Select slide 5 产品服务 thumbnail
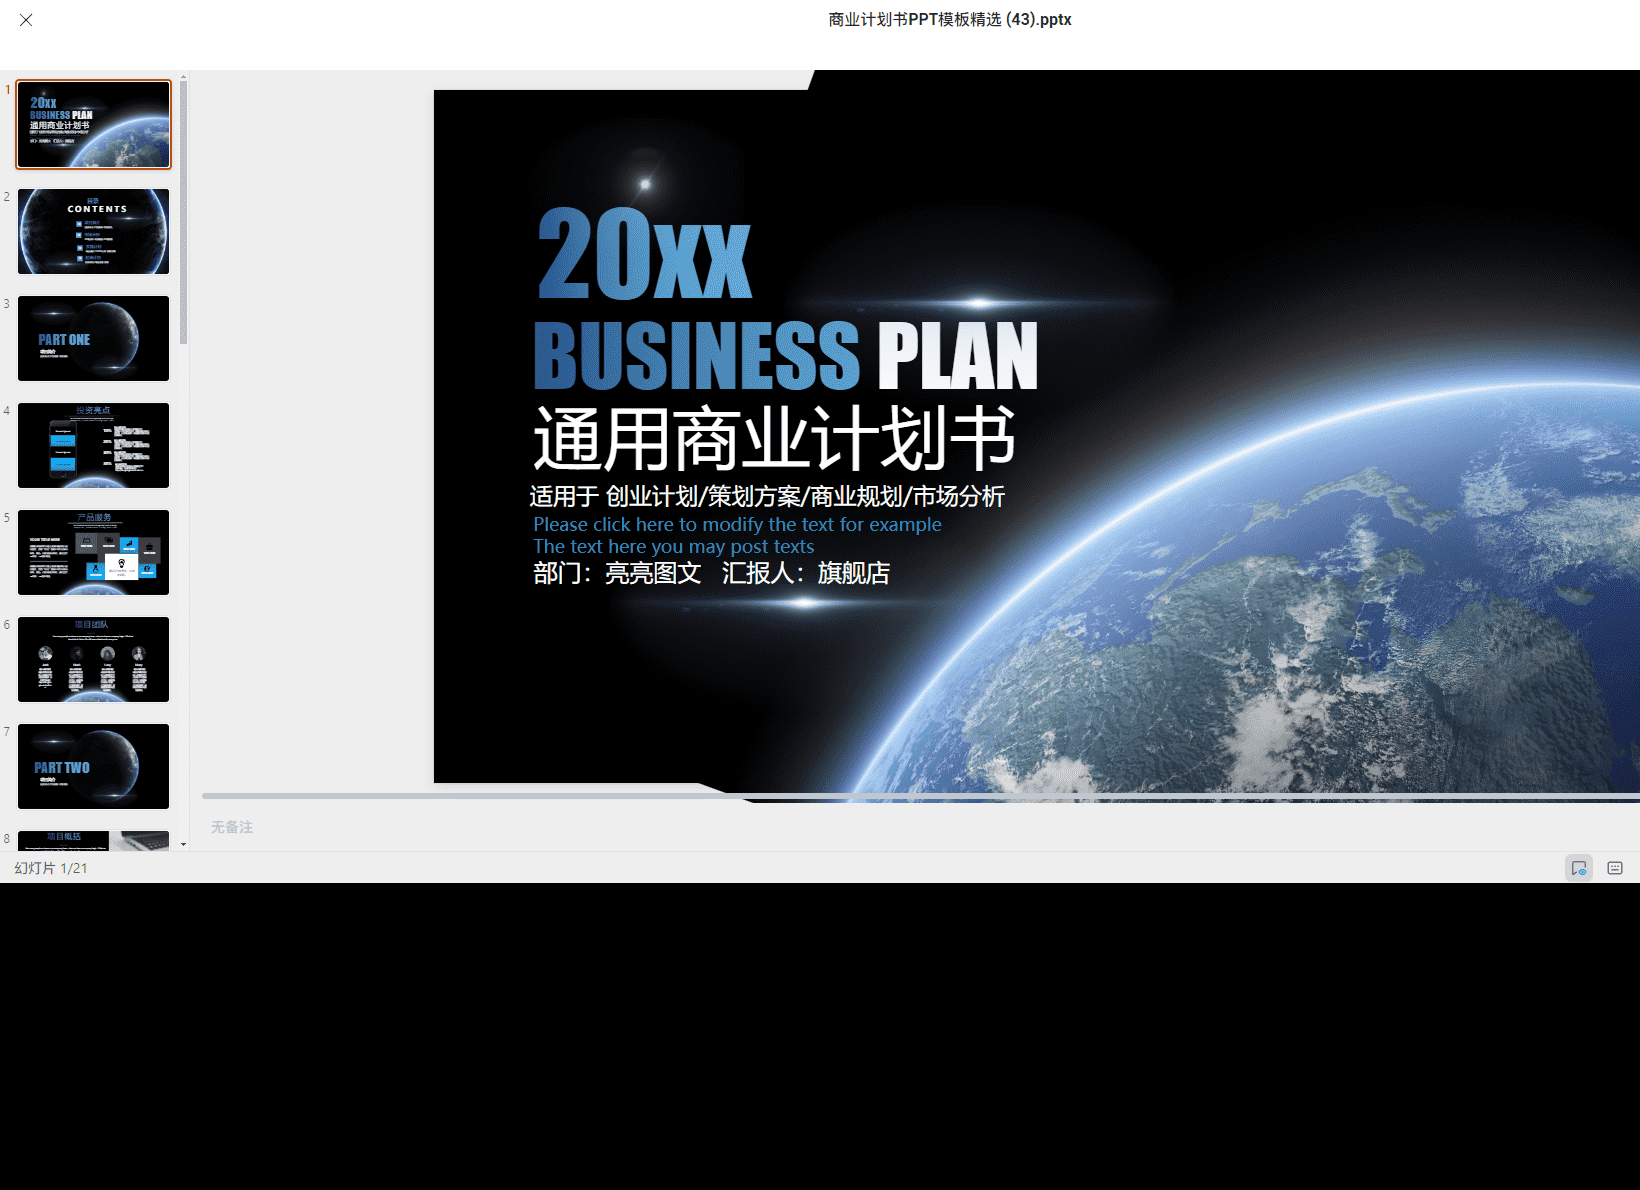This screenshot has height=1190, width=1640. (x=93, y=552)
